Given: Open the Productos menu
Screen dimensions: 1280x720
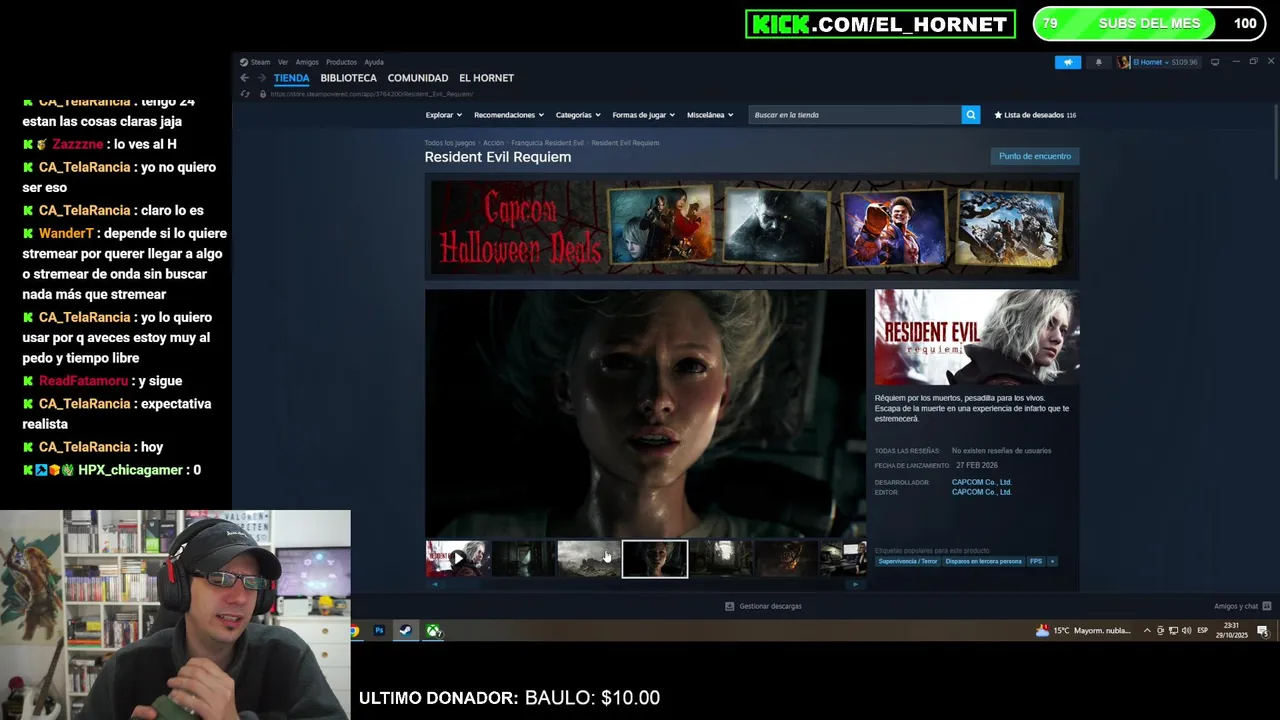Looking at the screenshot, I should pyautogui.click(x=341, y=62).
